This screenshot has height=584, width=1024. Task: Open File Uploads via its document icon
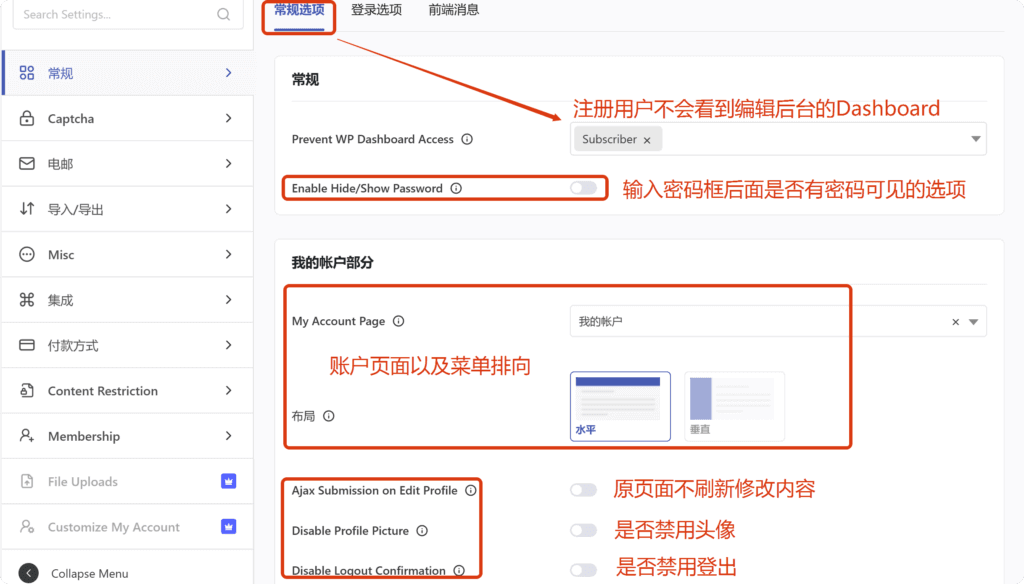coord(29,481)
